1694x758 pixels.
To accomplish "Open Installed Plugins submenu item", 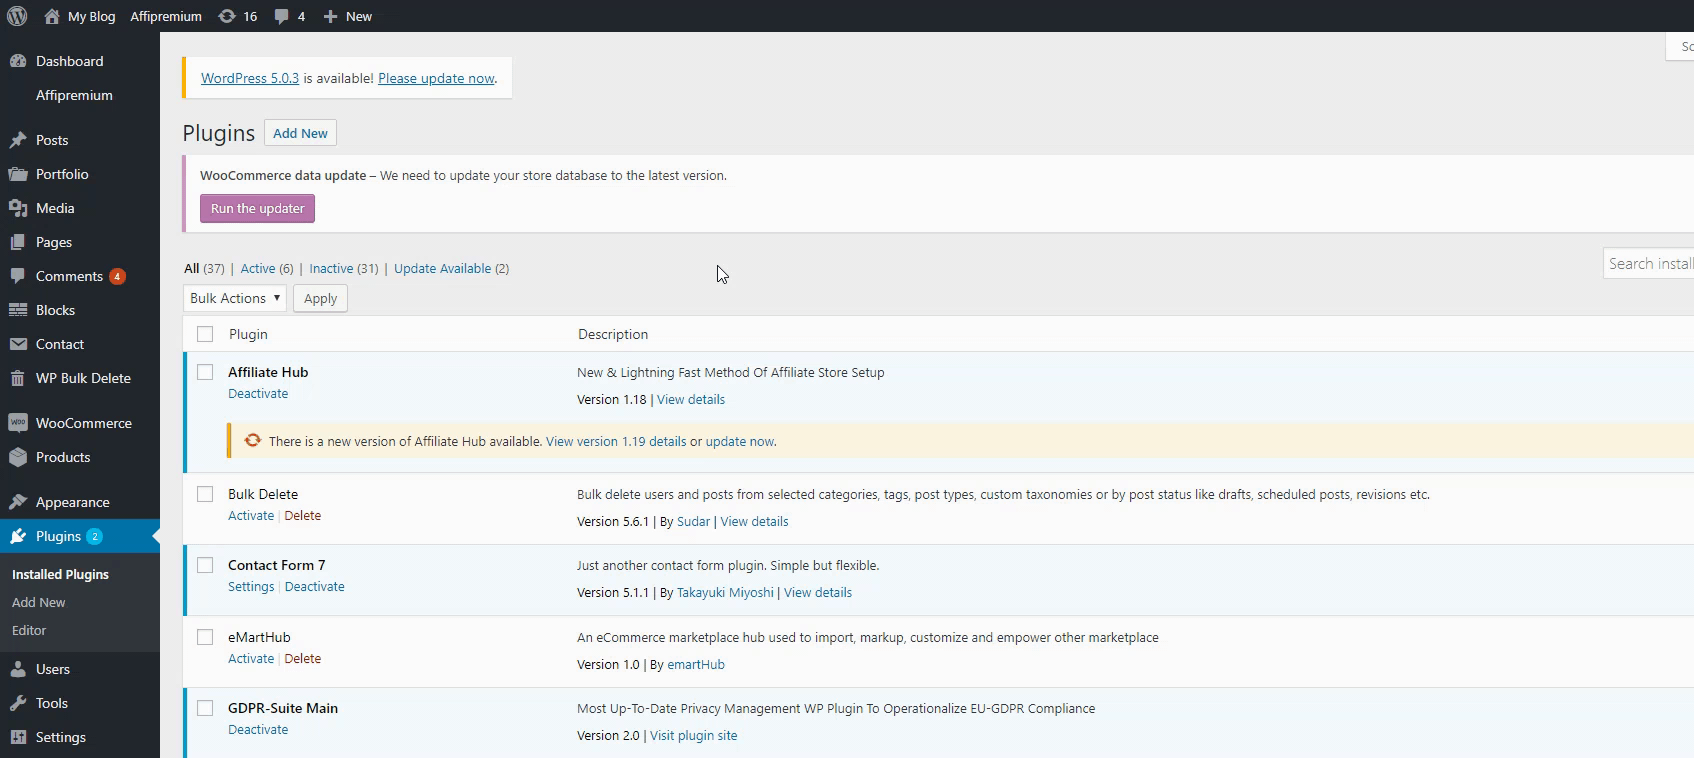I will [x=60, y=574].
